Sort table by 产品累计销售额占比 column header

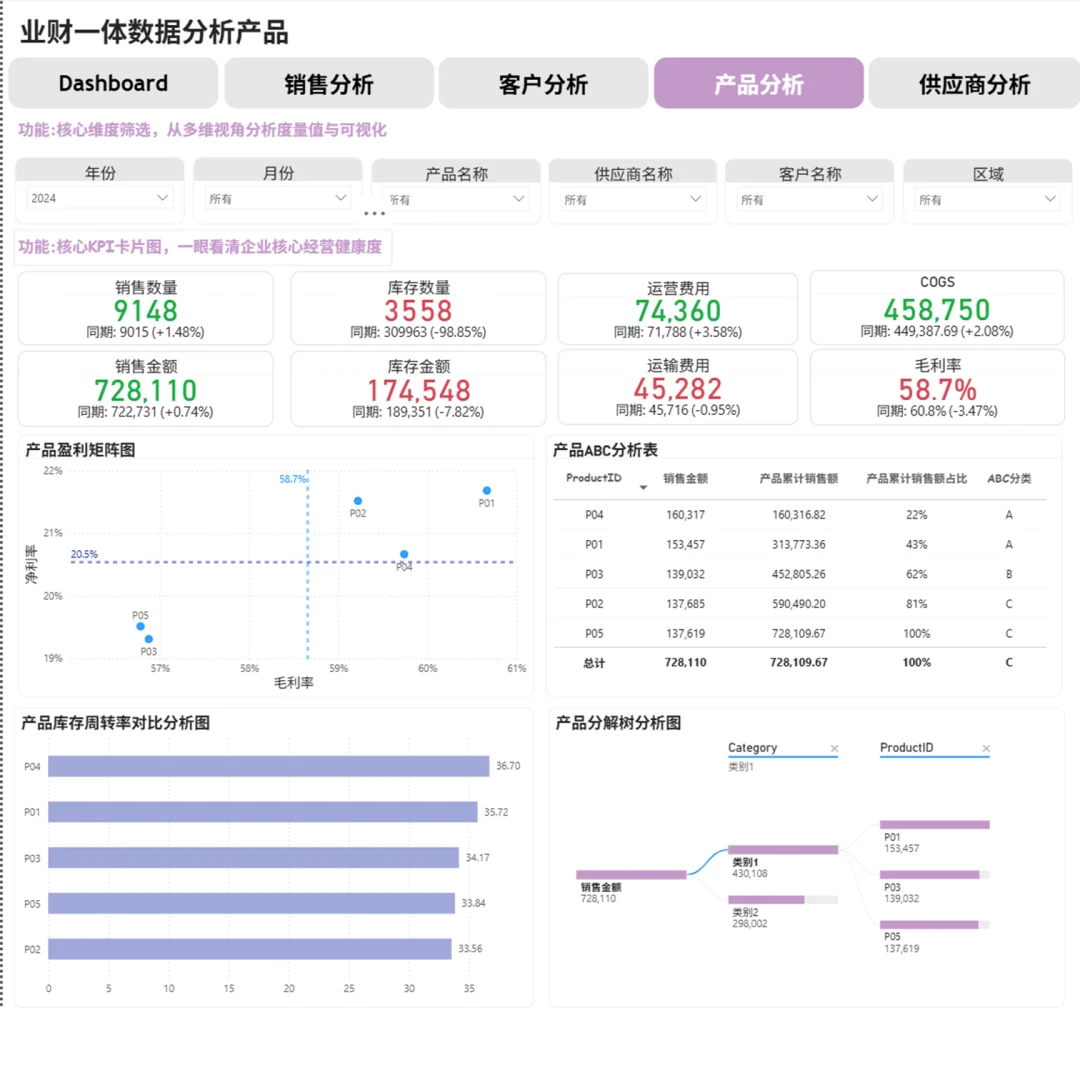pos(917,479)
